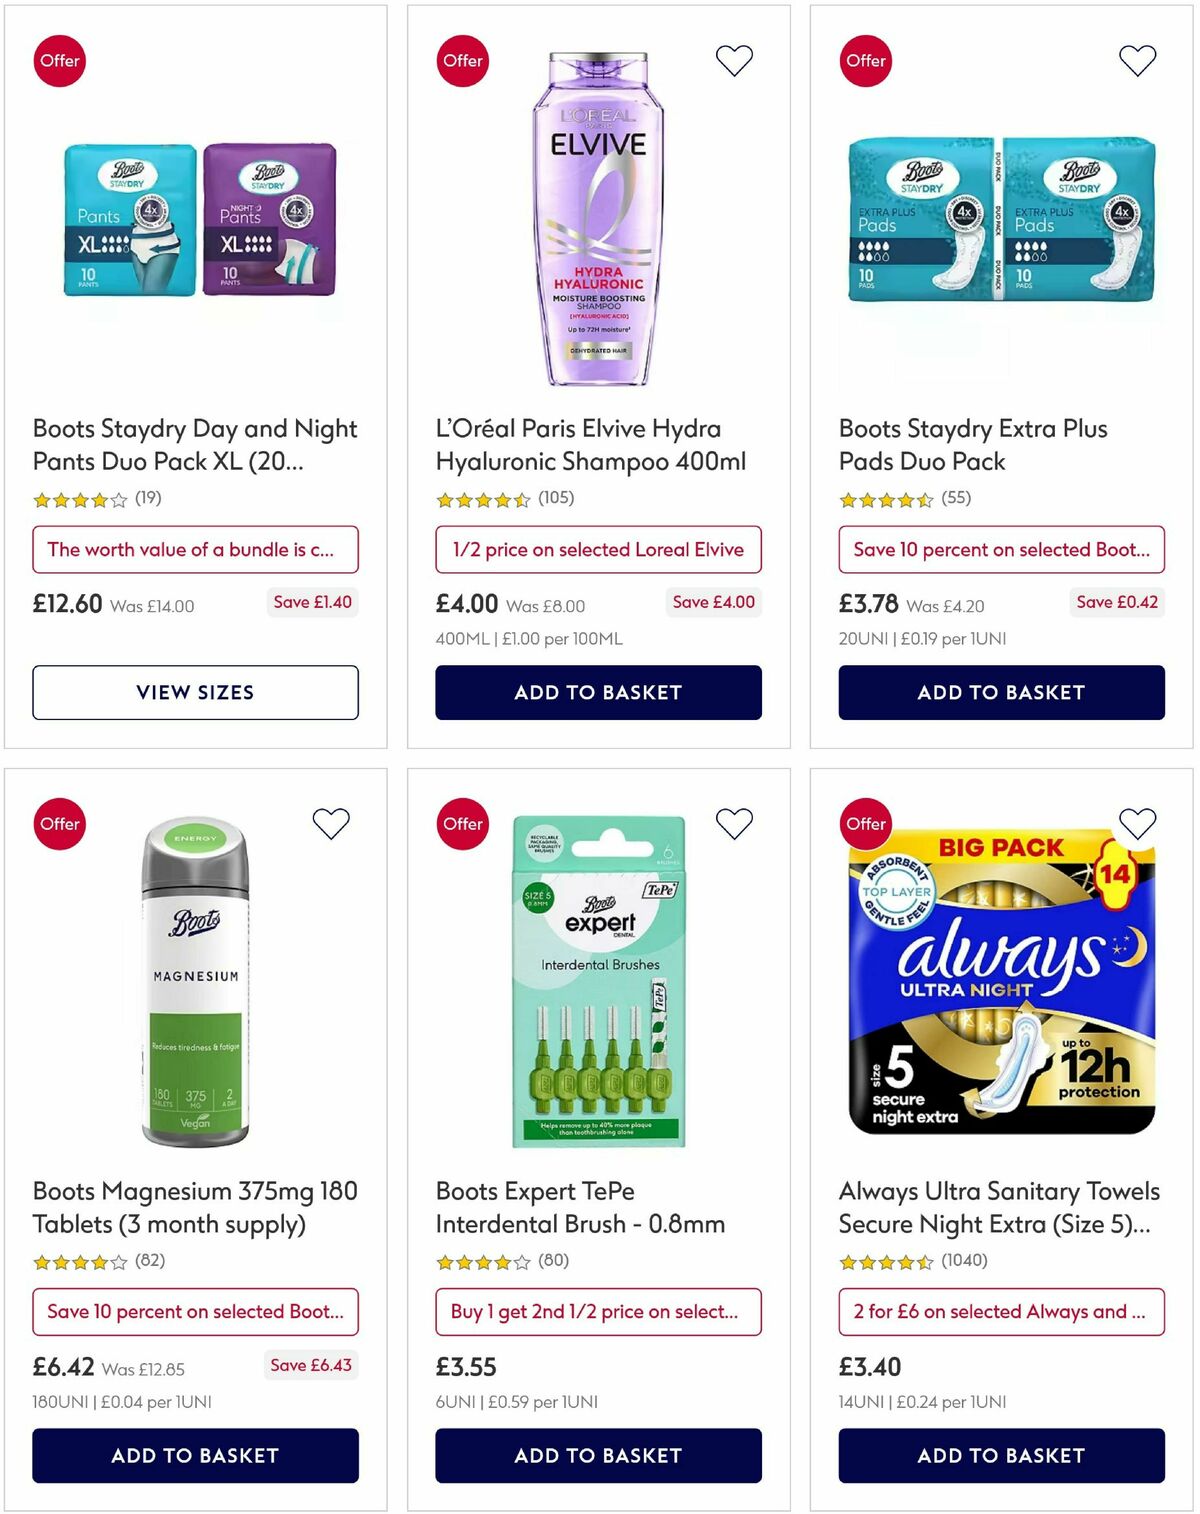The width and height of the screenshot is (1200, 1514).
Task: Click the wishlist heart on L'Oréal Elvive Shampoo
Action: point(735,60)
